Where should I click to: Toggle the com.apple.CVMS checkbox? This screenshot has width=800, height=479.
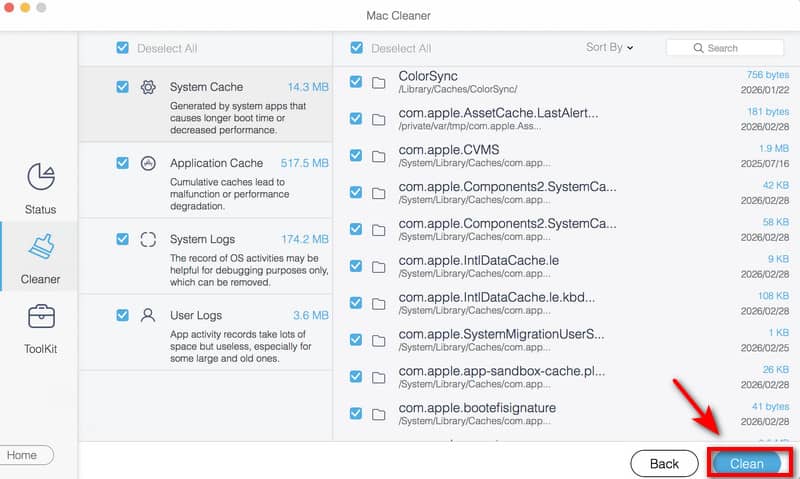click(356, 156)
